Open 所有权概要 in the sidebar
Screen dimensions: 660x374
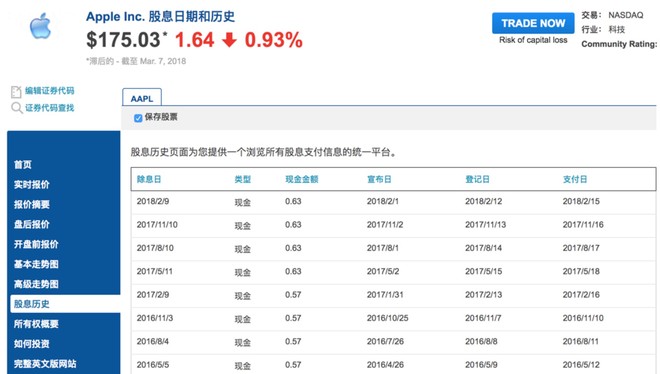36,324
